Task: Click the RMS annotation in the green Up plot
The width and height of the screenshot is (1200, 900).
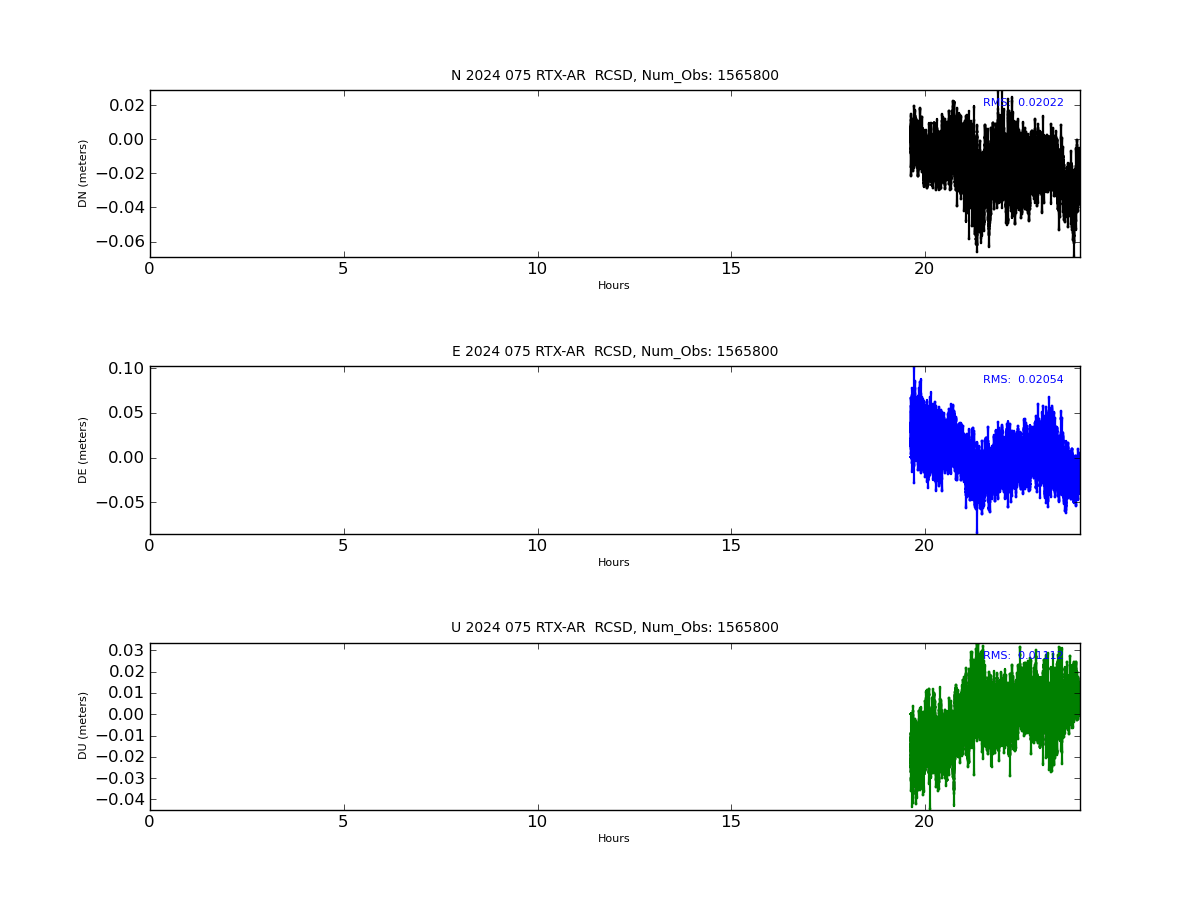Action: pos(1023,655)
